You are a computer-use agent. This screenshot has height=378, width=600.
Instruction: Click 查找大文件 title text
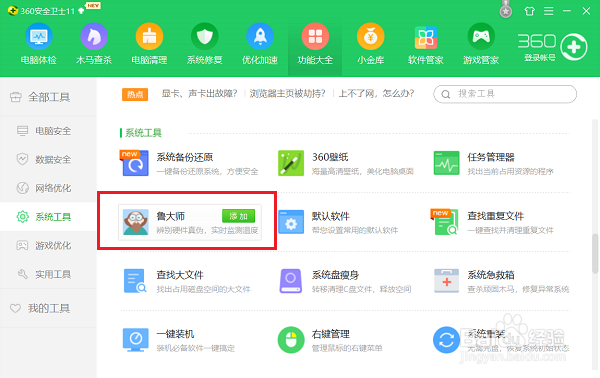(x=180, y=275)
